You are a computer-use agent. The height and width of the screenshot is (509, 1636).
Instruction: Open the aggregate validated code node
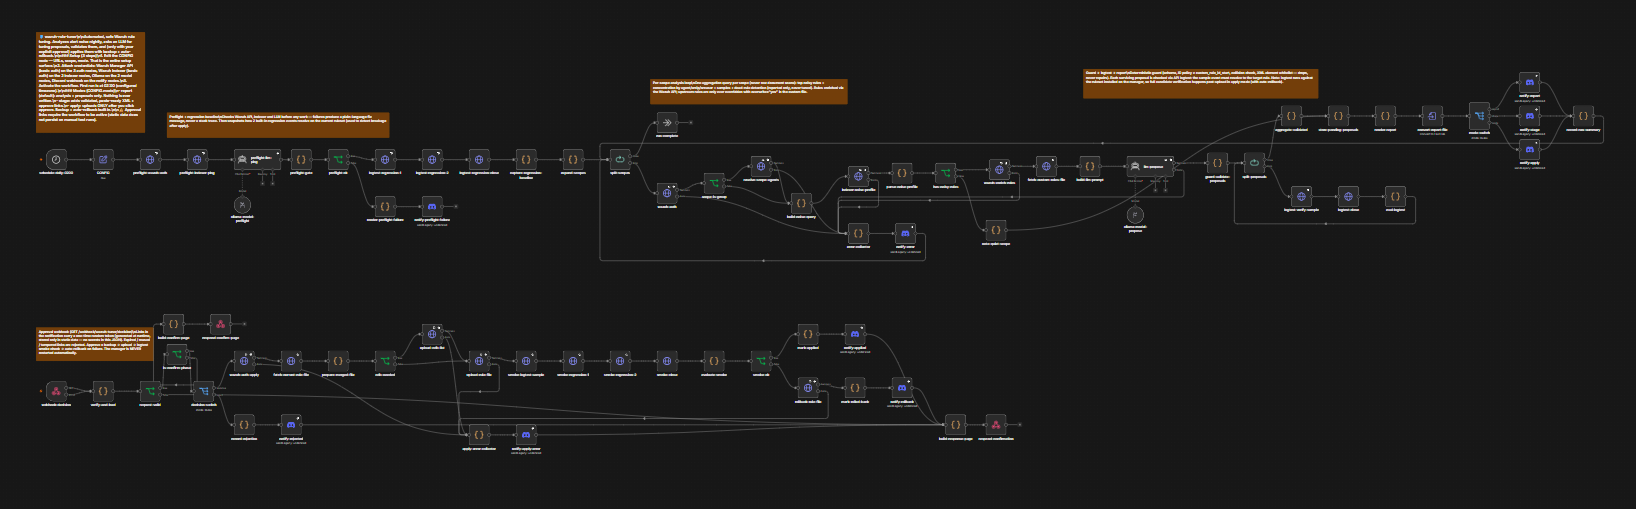point(1291,116)
